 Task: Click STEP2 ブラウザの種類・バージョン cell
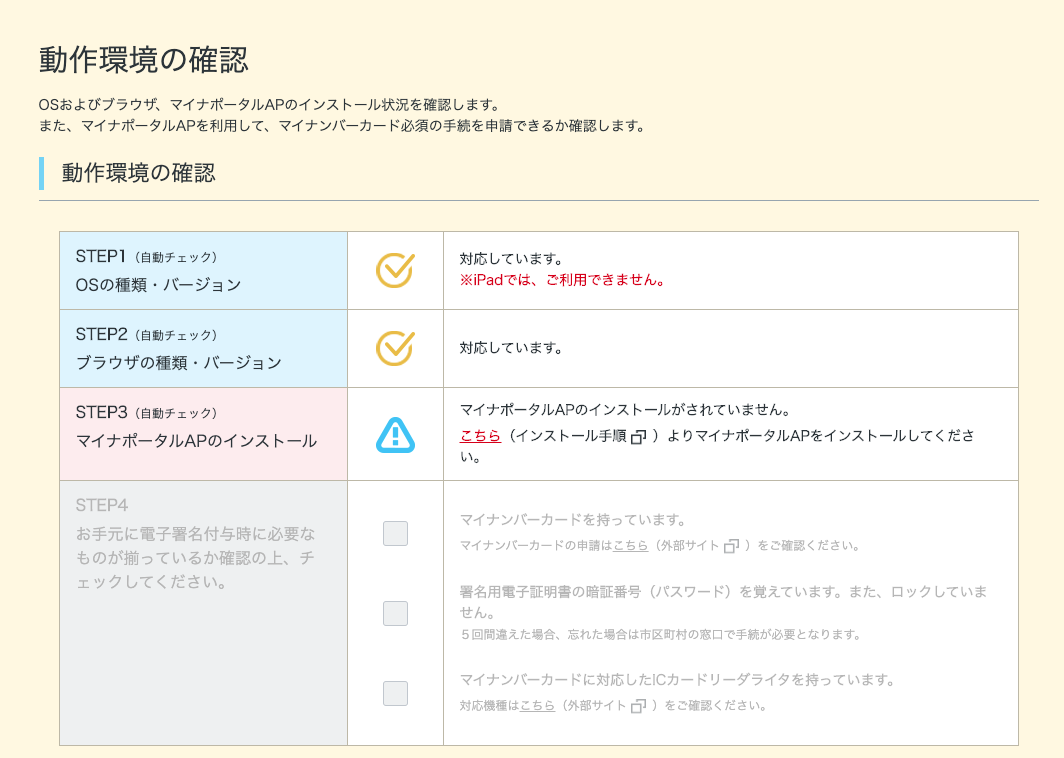coord(204,349)
